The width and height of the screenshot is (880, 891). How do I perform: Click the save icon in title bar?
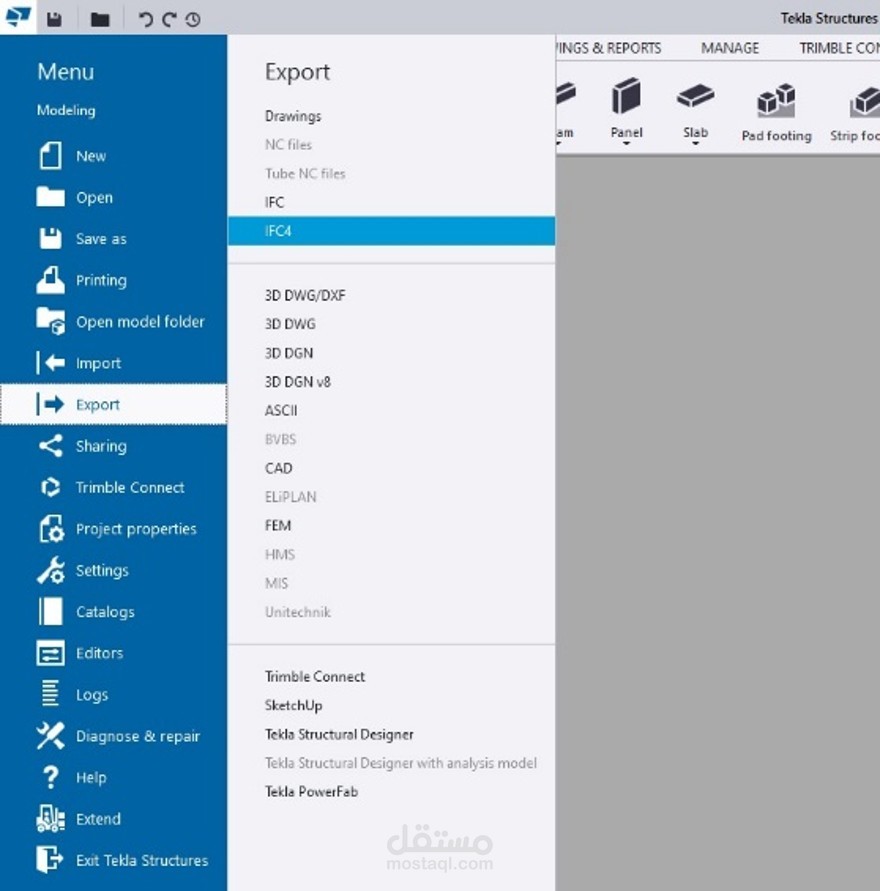point(54,20)
